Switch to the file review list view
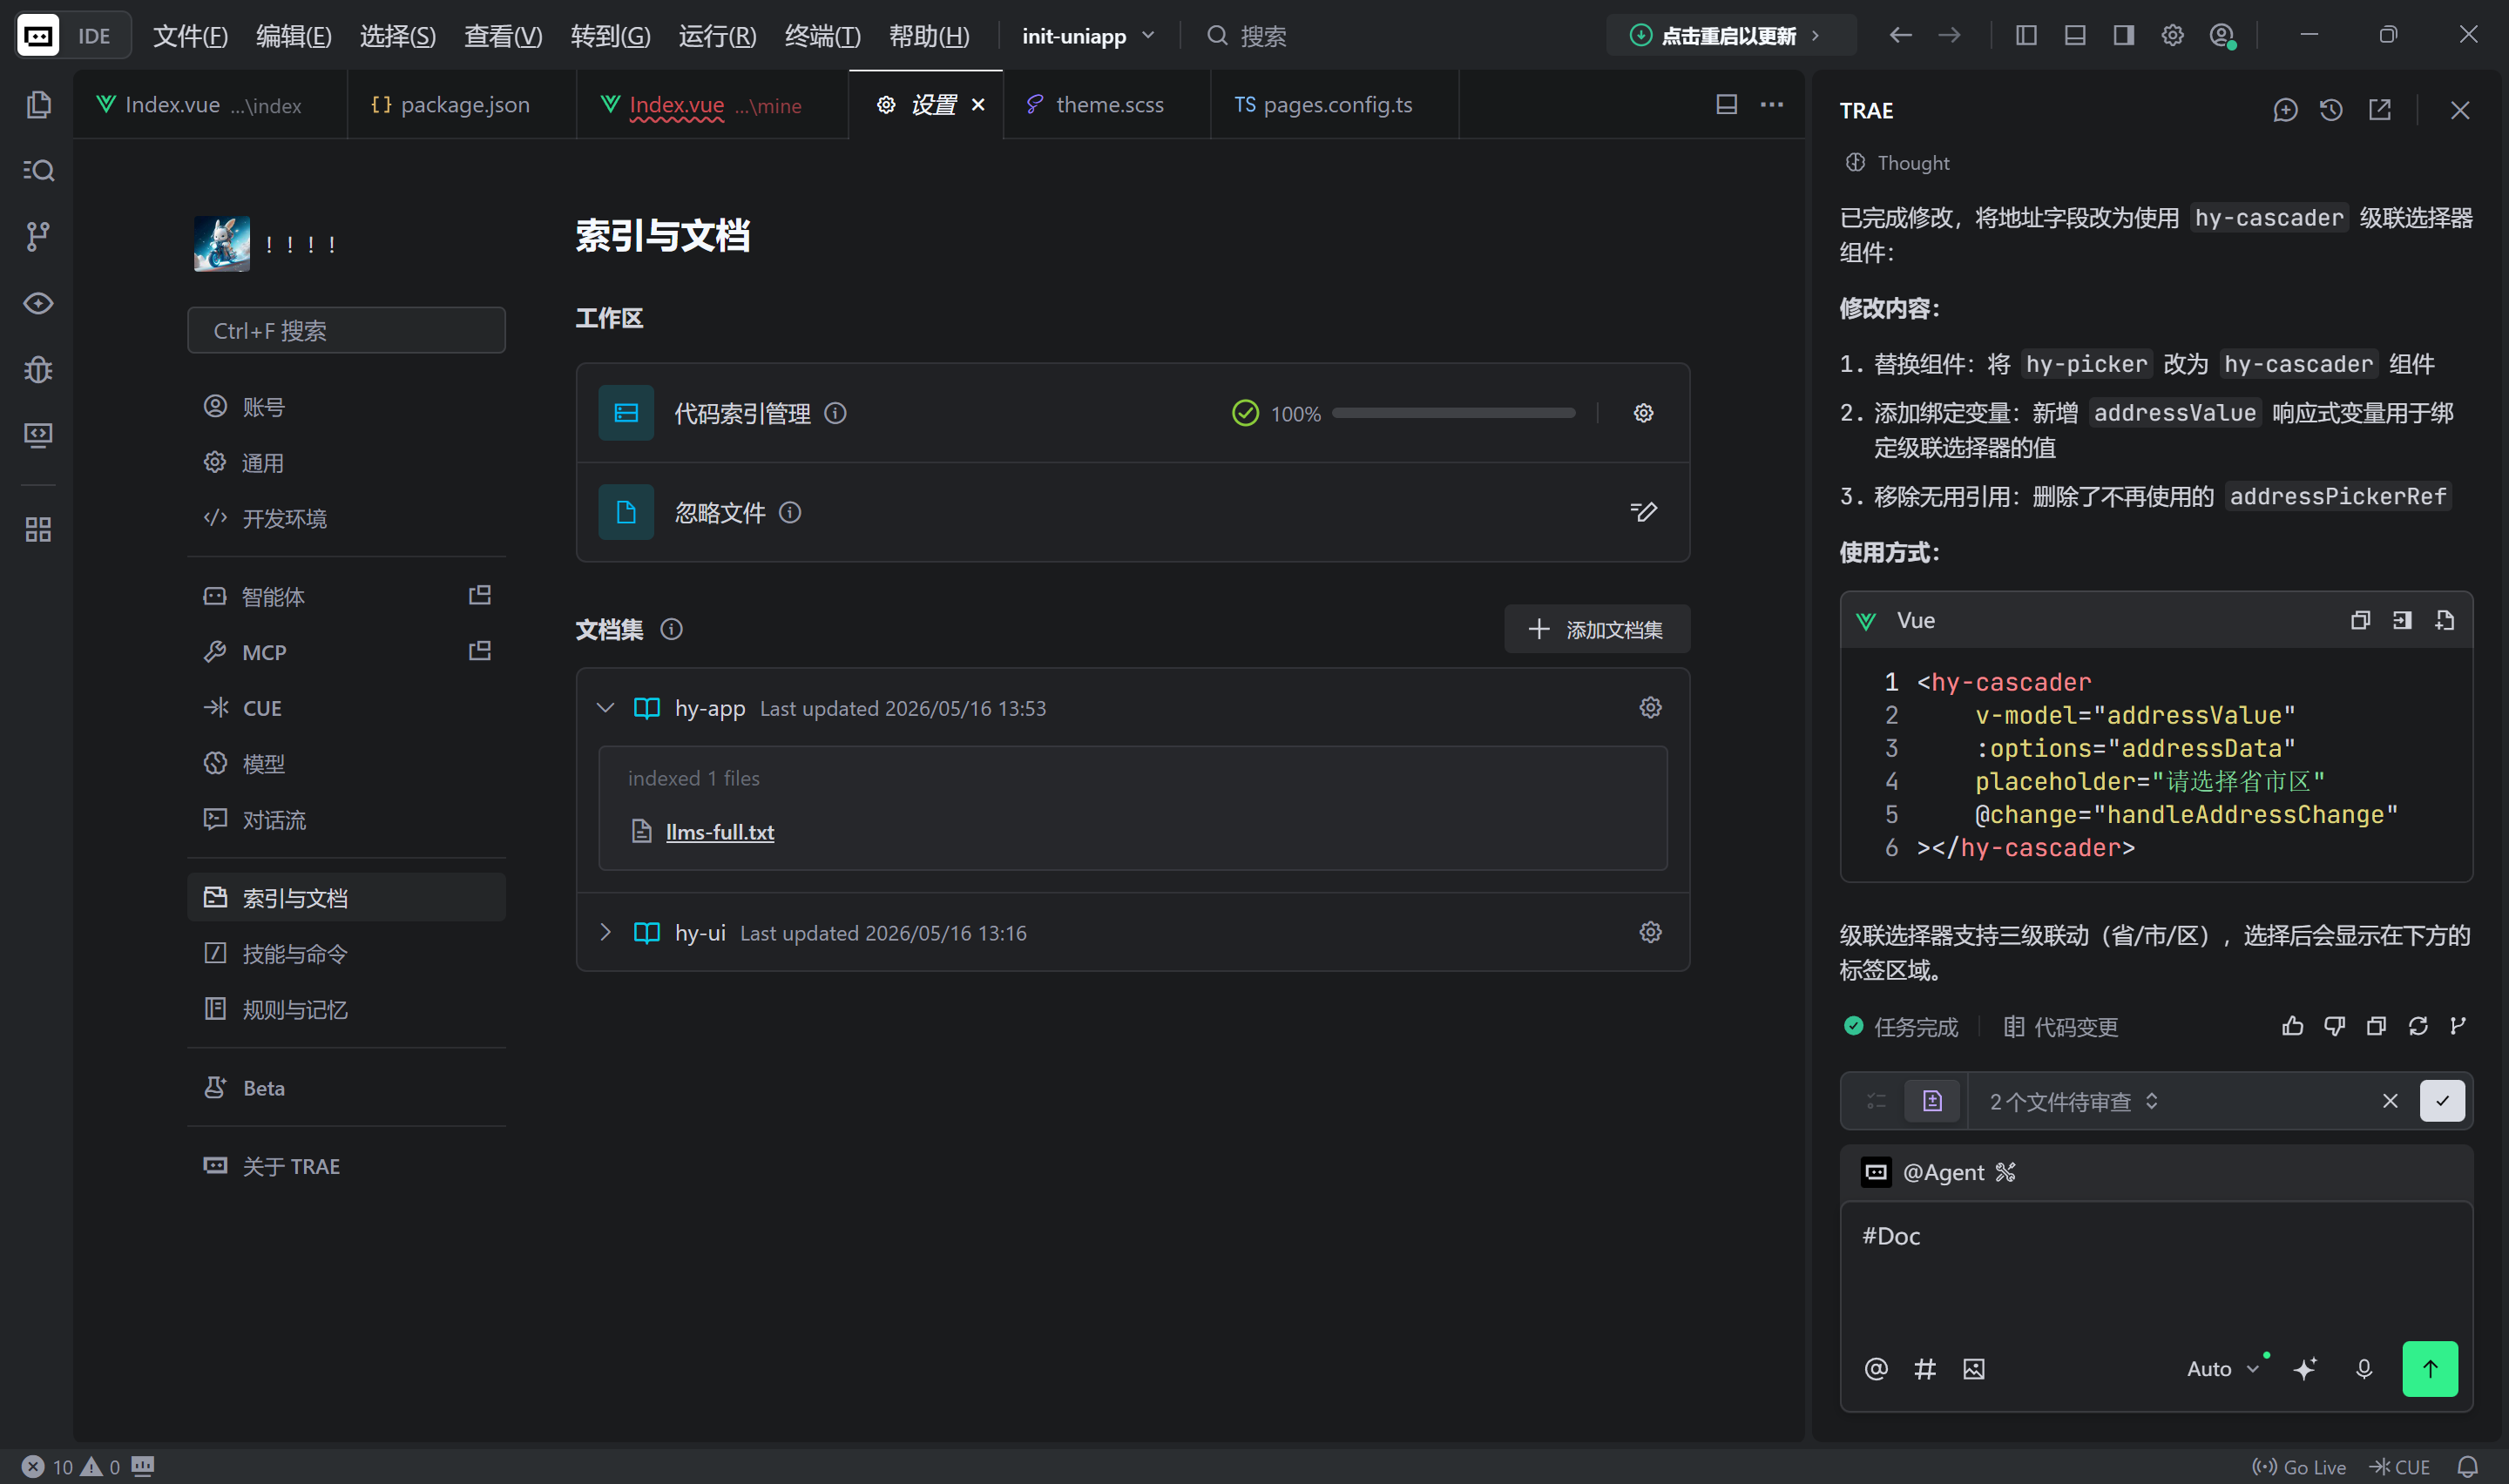2509x1484 pixels. click(1932, 1101)
